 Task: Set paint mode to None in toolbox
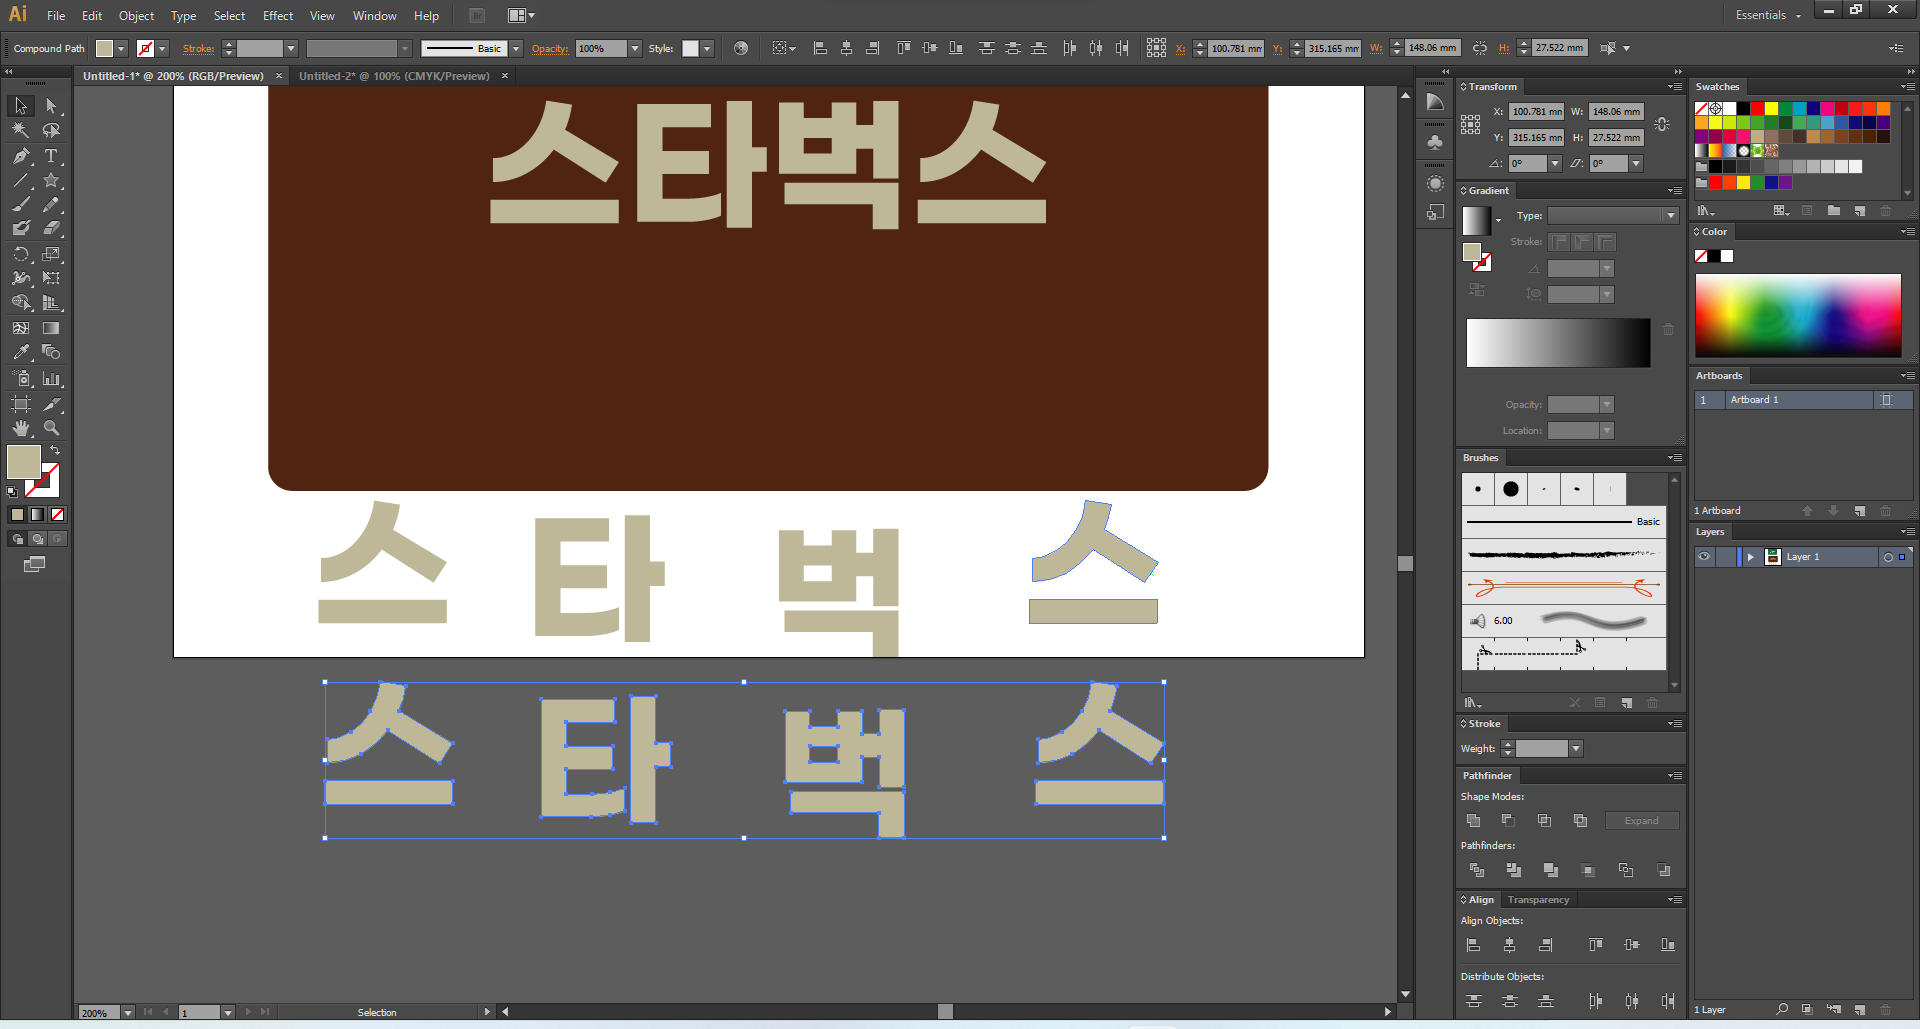click(x=57, y=515)
